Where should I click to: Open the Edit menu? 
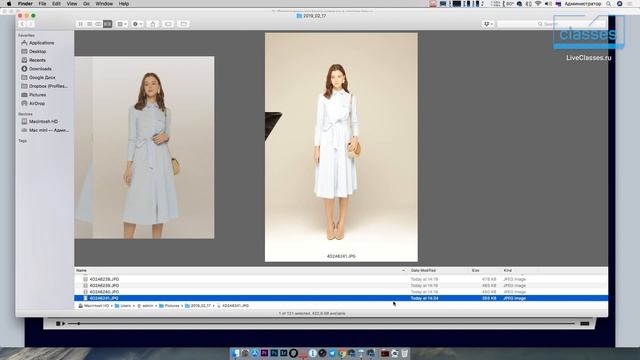click(56, 4)
